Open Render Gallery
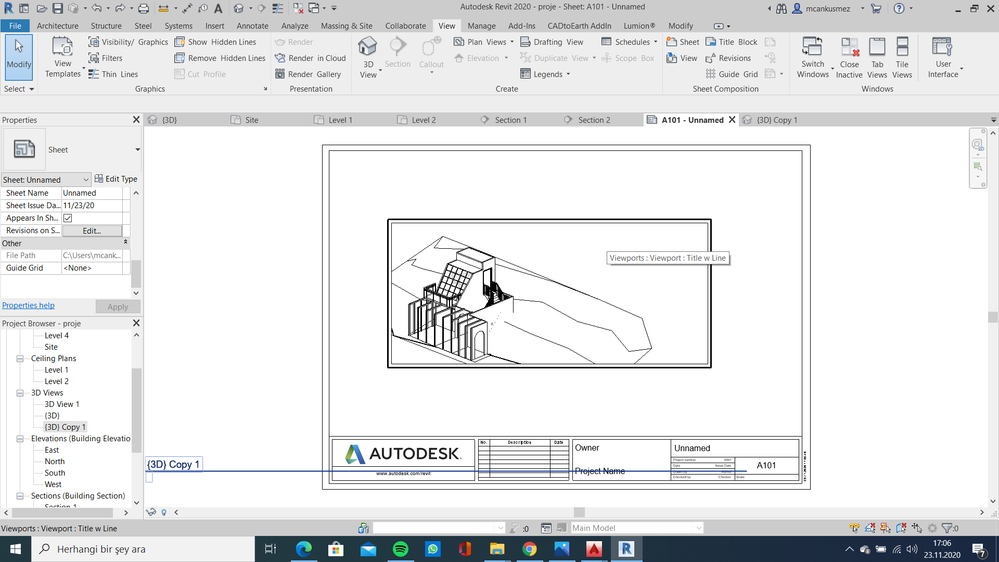The height and width of the screenshot is (562, 999). [308, 74]
